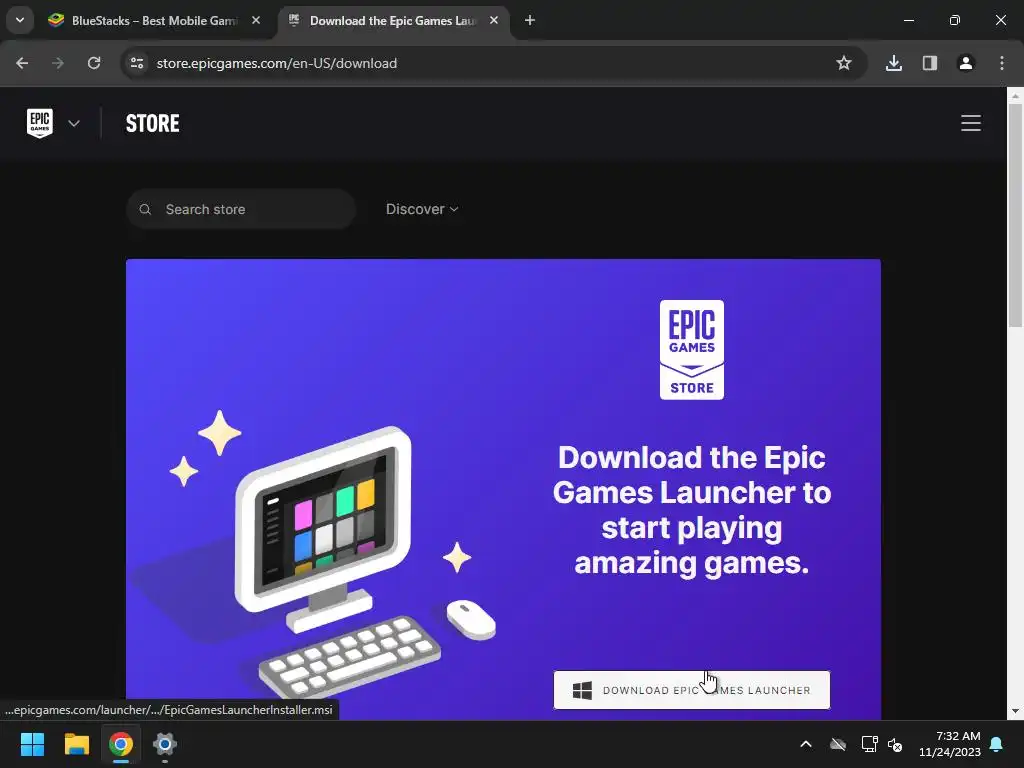The height and width of the screenshot is (768, 1024).
Task: Open the tab search dropdown arrow
Action: 20,20
